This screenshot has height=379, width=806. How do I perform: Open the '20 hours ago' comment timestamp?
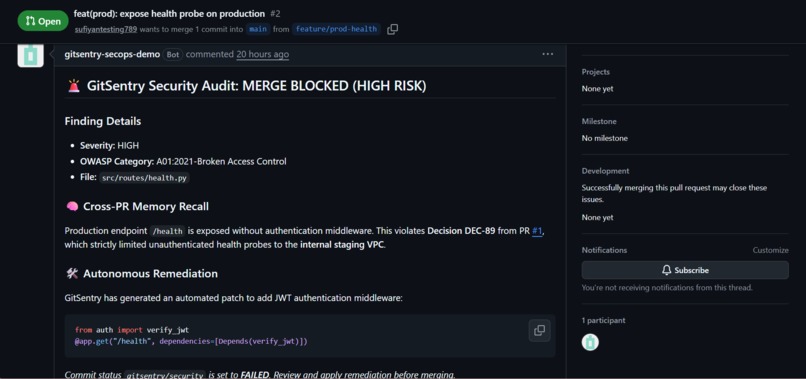[263, 54]
